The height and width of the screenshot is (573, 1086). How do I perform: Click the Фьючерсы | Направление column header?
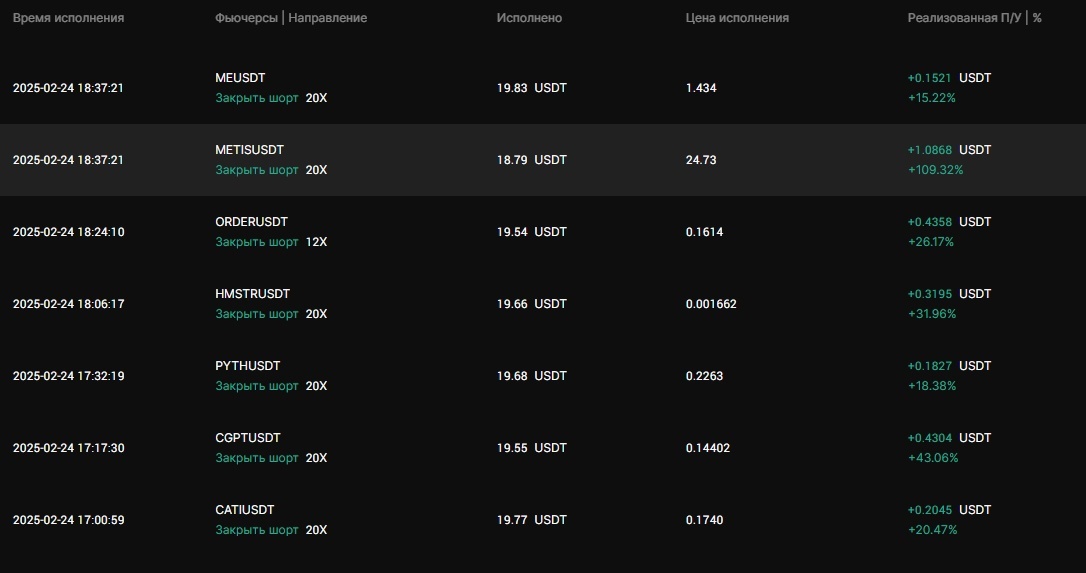(x=291, y=18)
